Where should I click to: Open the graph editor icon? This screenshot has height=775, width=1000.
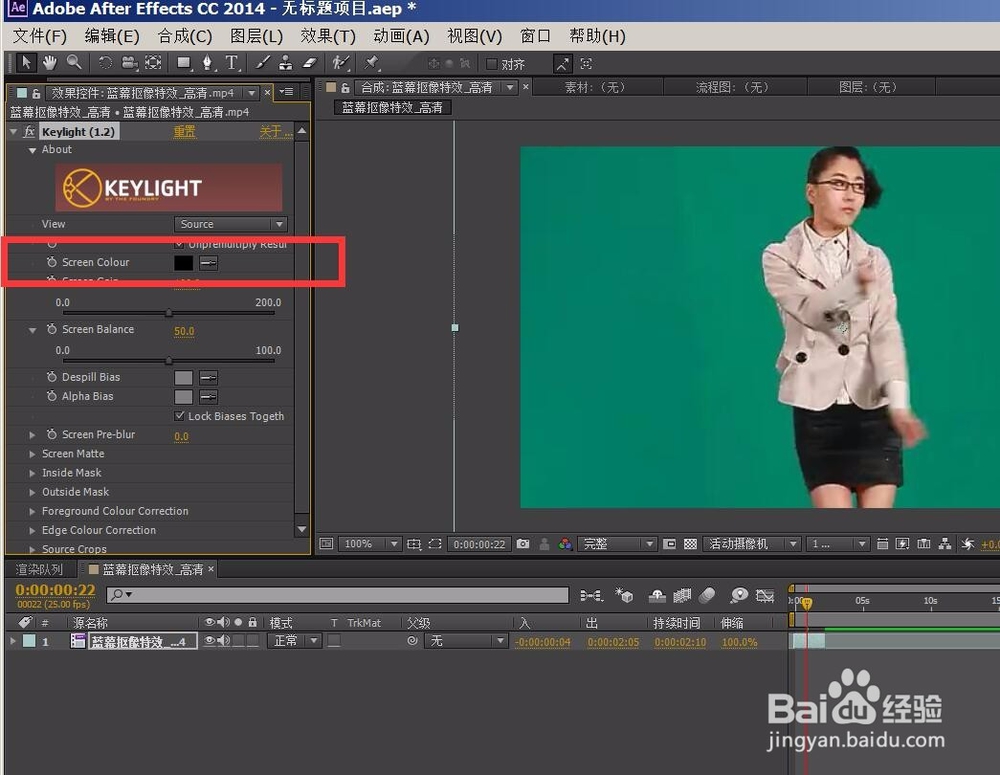point(765,596)
